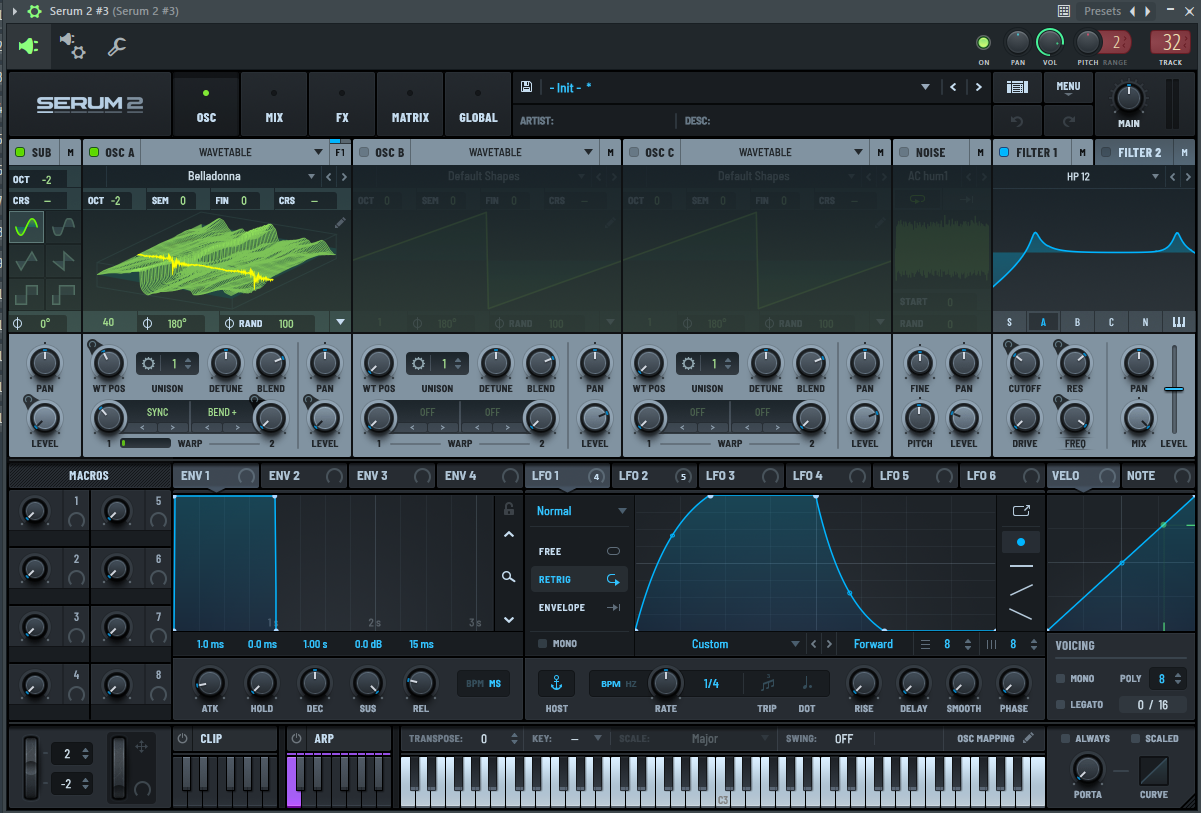The image size is (1201, 813).
Task: Click the PORTA CURVE shape box
Action: click(x=1153, y=770)
